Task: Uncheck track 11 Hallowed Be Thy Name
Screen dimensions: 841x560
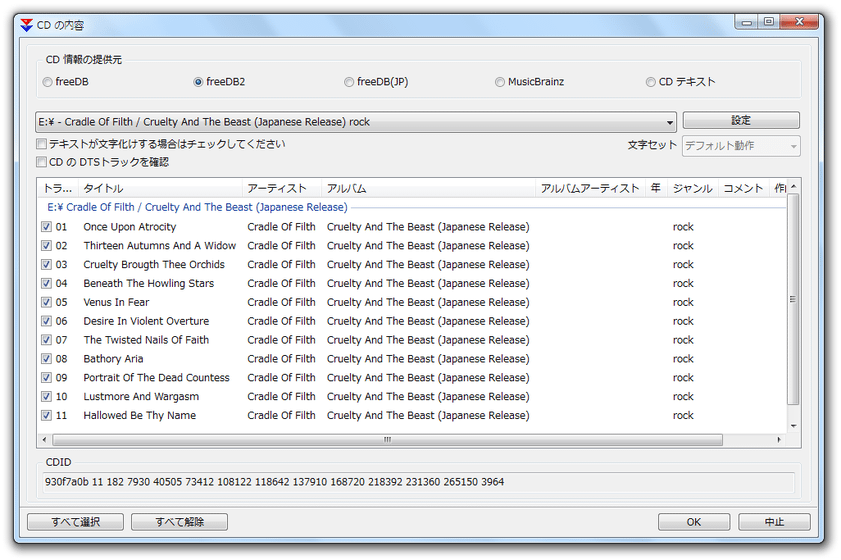Action: [x=47, y=415]
